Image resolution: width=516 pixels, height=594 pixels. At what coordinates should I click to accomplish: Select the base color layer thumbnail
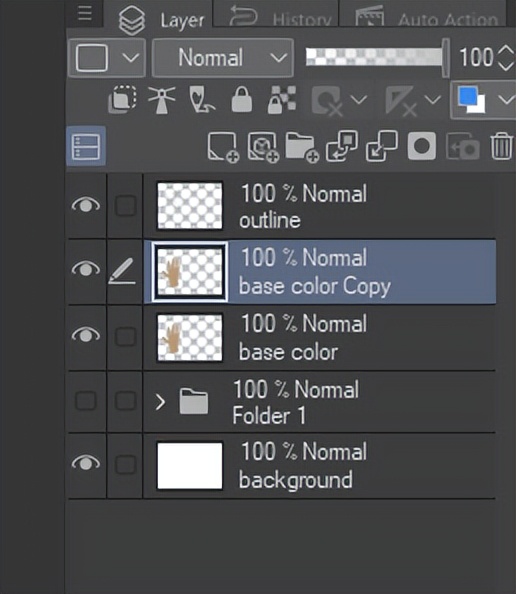click(x=190, y=337)
